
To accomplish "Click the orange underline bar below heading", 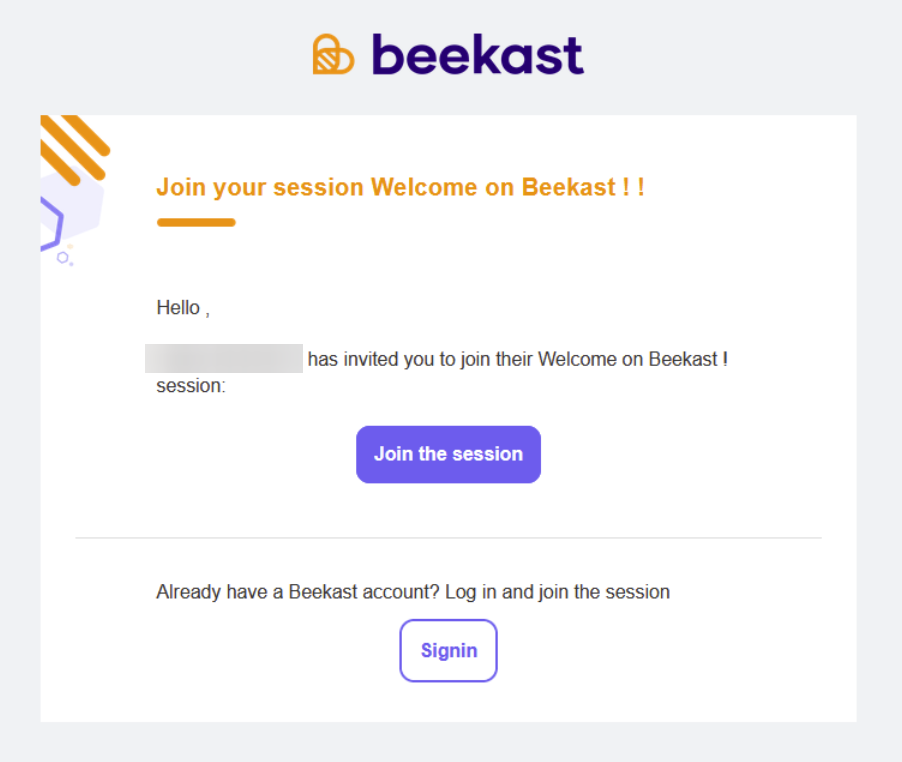I will tap(196, 223).
